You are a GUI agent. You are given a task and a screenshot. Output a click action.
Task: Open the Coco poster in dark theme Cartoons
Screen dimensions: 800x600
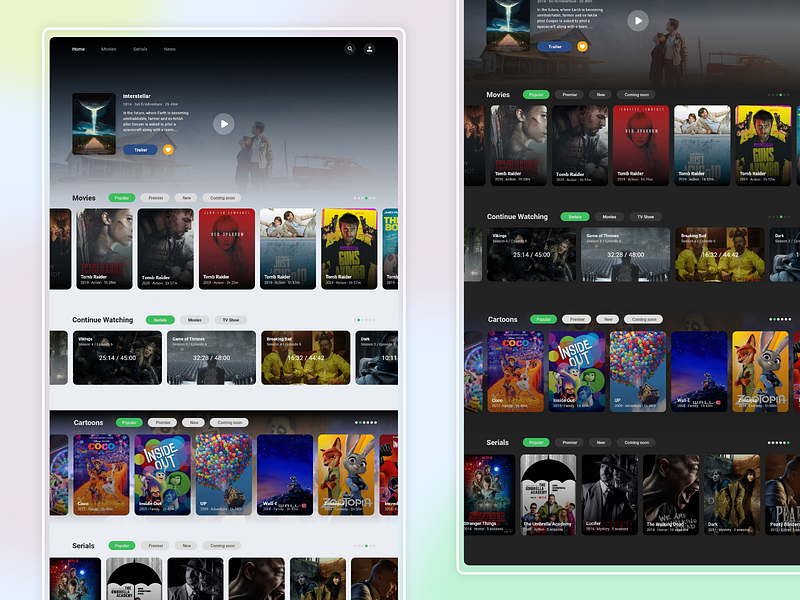(516, 371)
